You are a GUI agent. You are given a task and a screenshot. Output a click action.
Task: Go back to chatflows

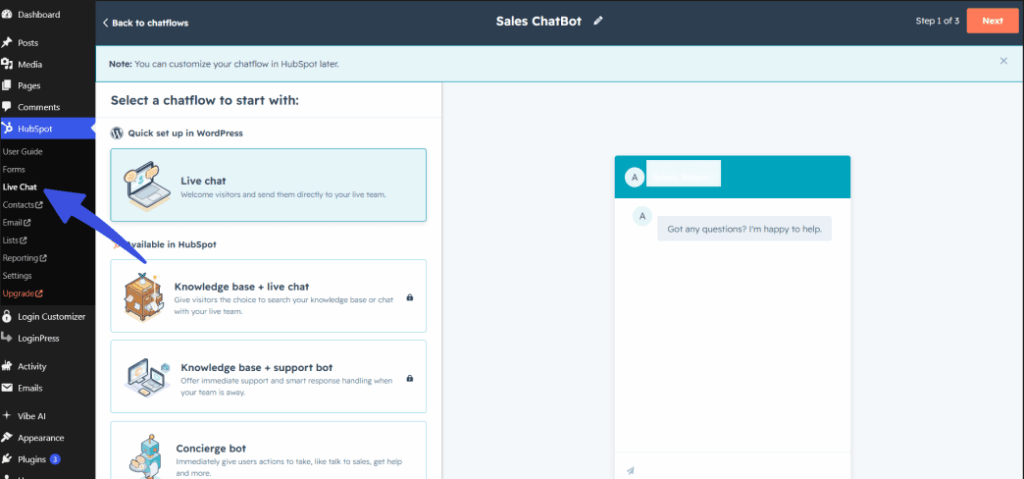click(x=145, y=23)
